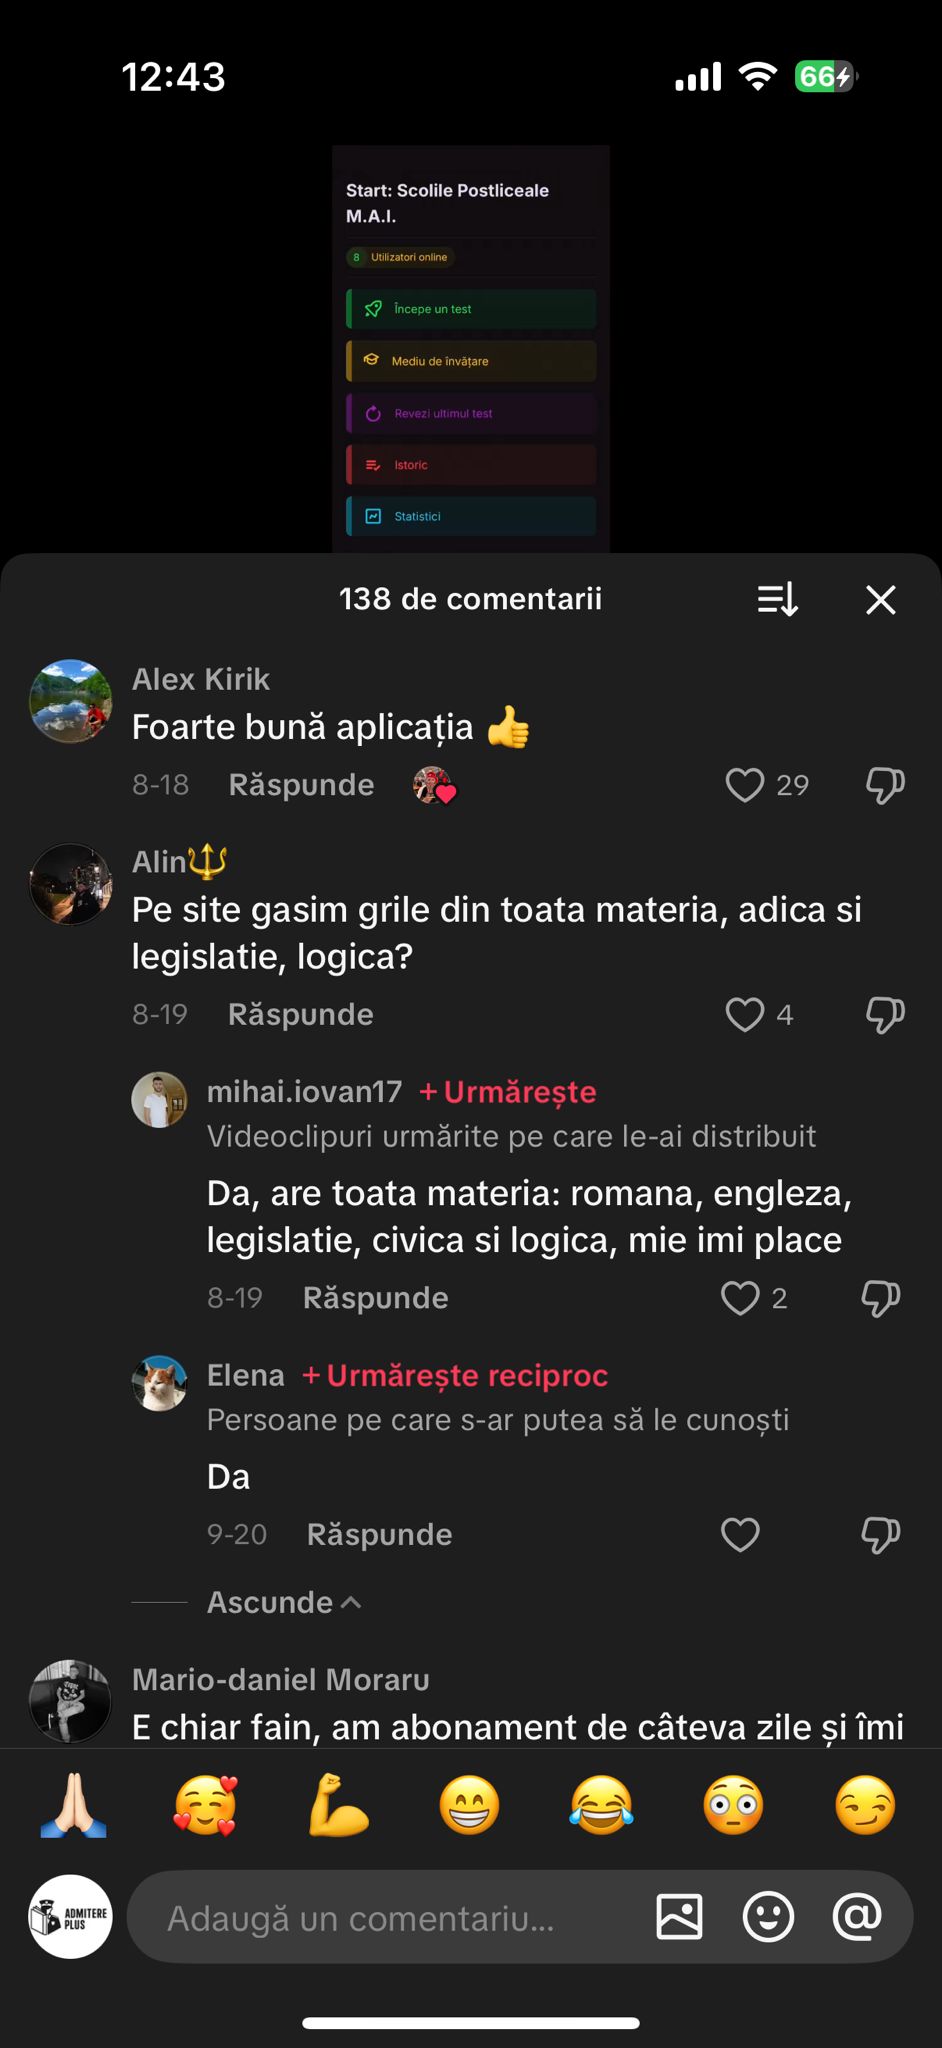This screenshot has height=2048, width=942.
Task: Attach an image to the comment
Action: pos(679,1917)
